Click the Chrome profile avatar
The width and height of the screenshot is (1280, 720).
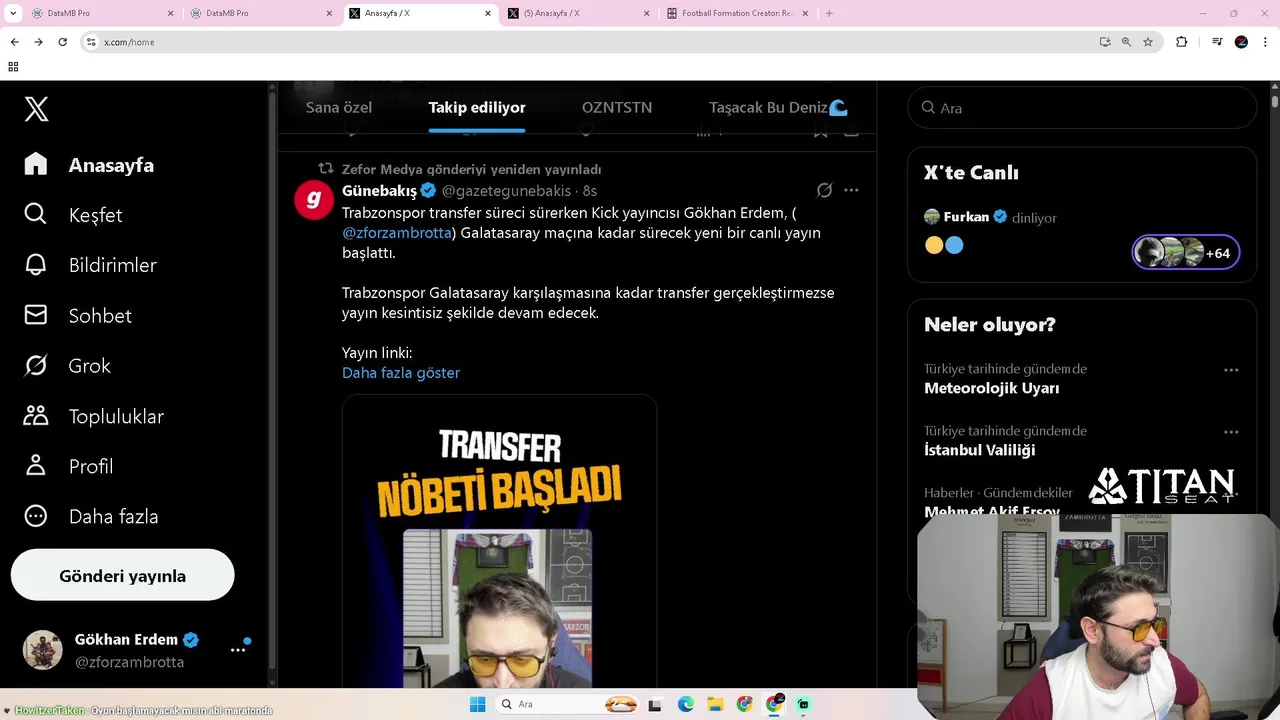click(x=1241, y=42)
